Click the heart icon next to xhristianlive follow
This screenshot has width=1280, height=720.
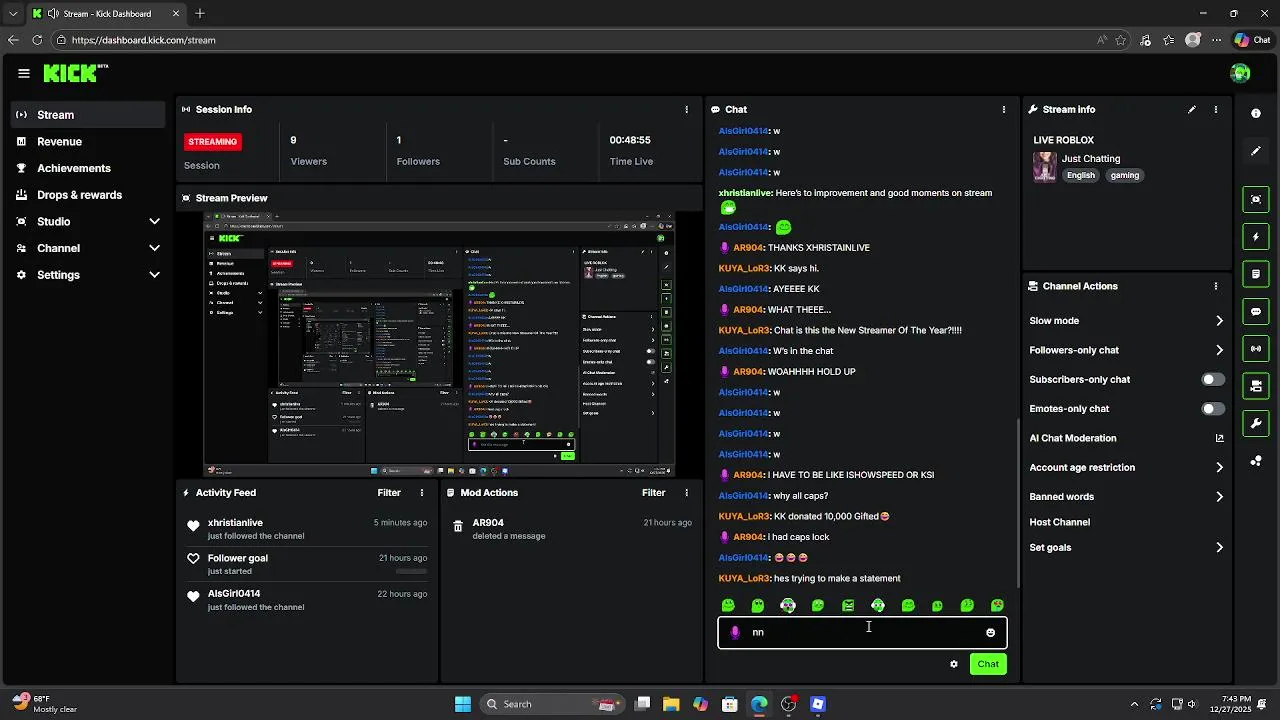[194, 526]
